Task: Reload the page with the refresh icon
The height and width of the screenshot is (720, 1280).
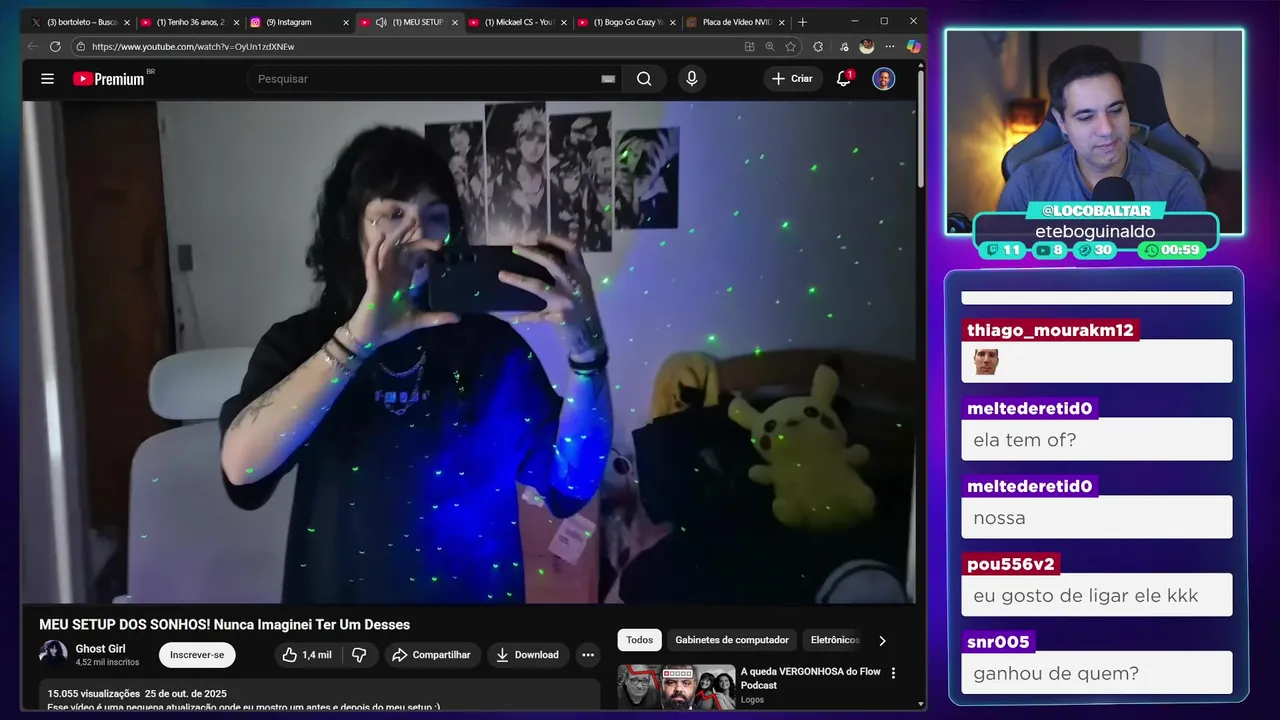Action: [55, 46]
